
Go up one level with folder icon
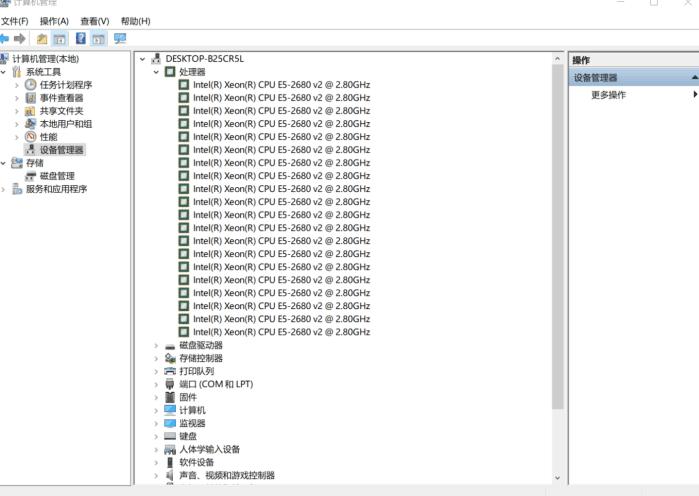pos(42,39)
